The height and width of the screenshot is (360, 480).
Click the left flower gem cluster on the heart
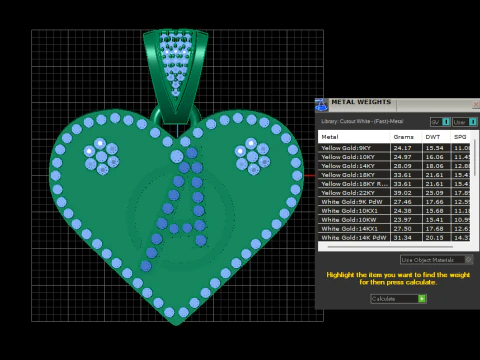coord(101,156)
